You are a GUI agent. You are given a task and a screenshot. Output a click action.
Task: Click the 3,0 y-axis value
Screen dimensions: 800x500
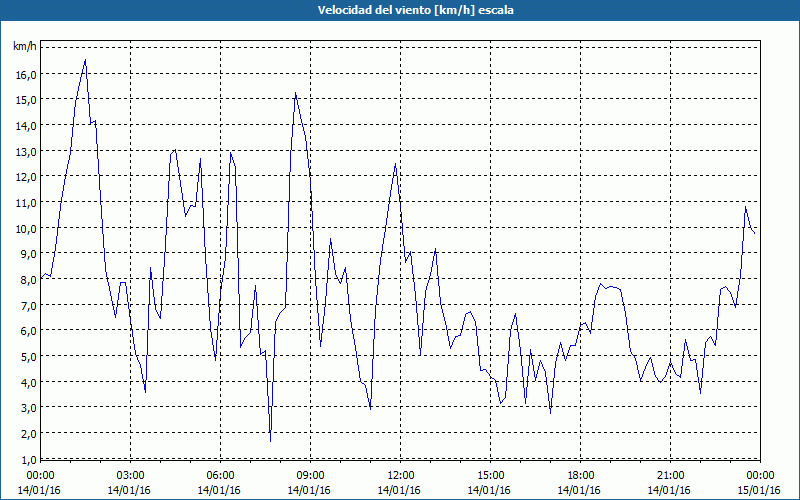click(29, 408)
